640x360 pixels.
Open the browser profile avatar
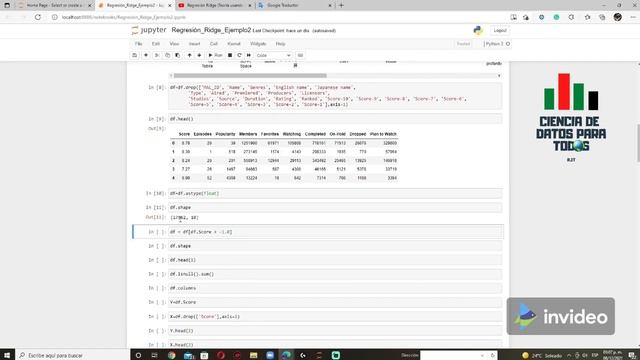point(618,17)
